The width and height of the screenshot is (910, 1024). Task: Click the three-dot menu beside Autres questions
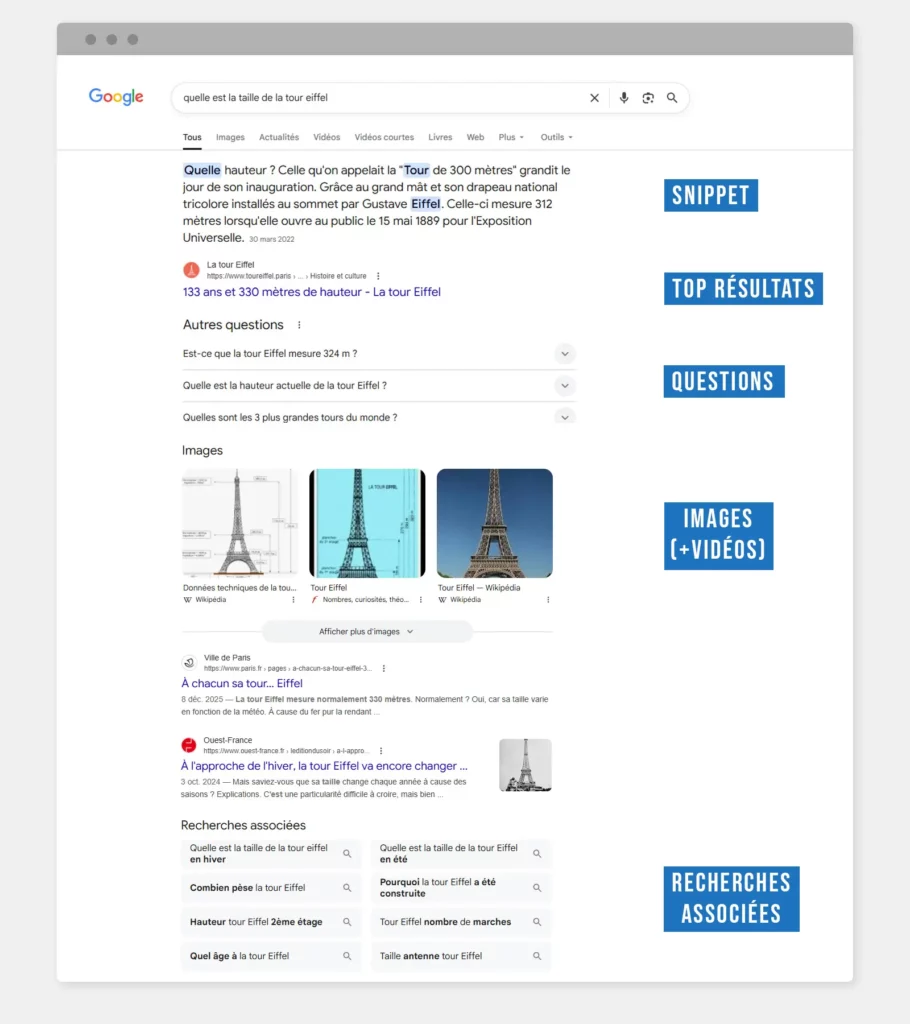(297, 324)
